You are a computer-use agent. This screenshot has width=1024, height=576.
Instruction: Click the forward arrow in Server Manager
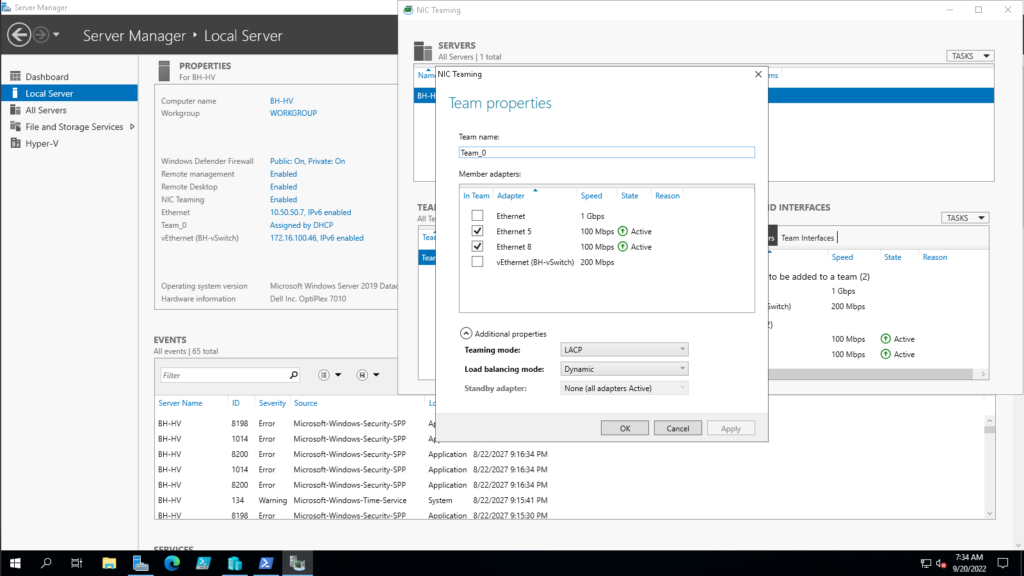40,35
